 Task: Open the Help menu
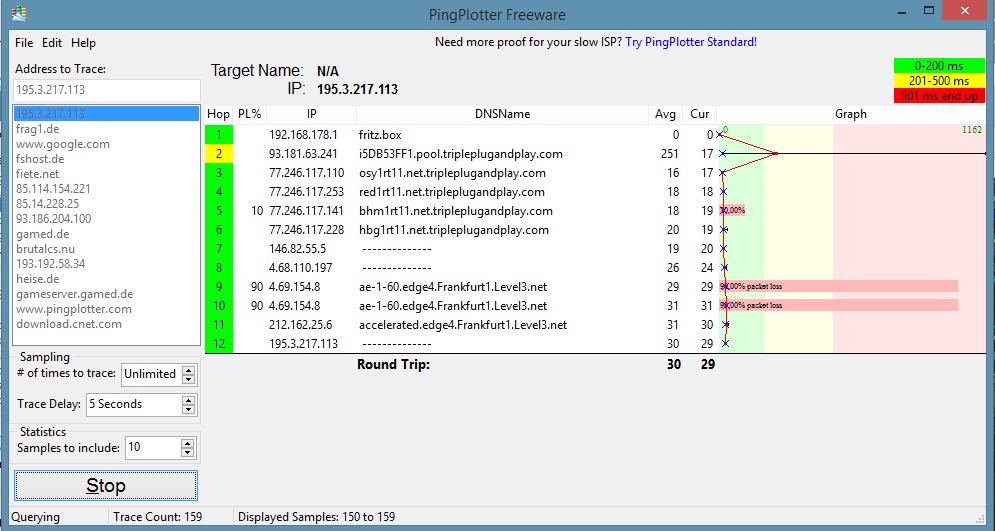(84, 43)
